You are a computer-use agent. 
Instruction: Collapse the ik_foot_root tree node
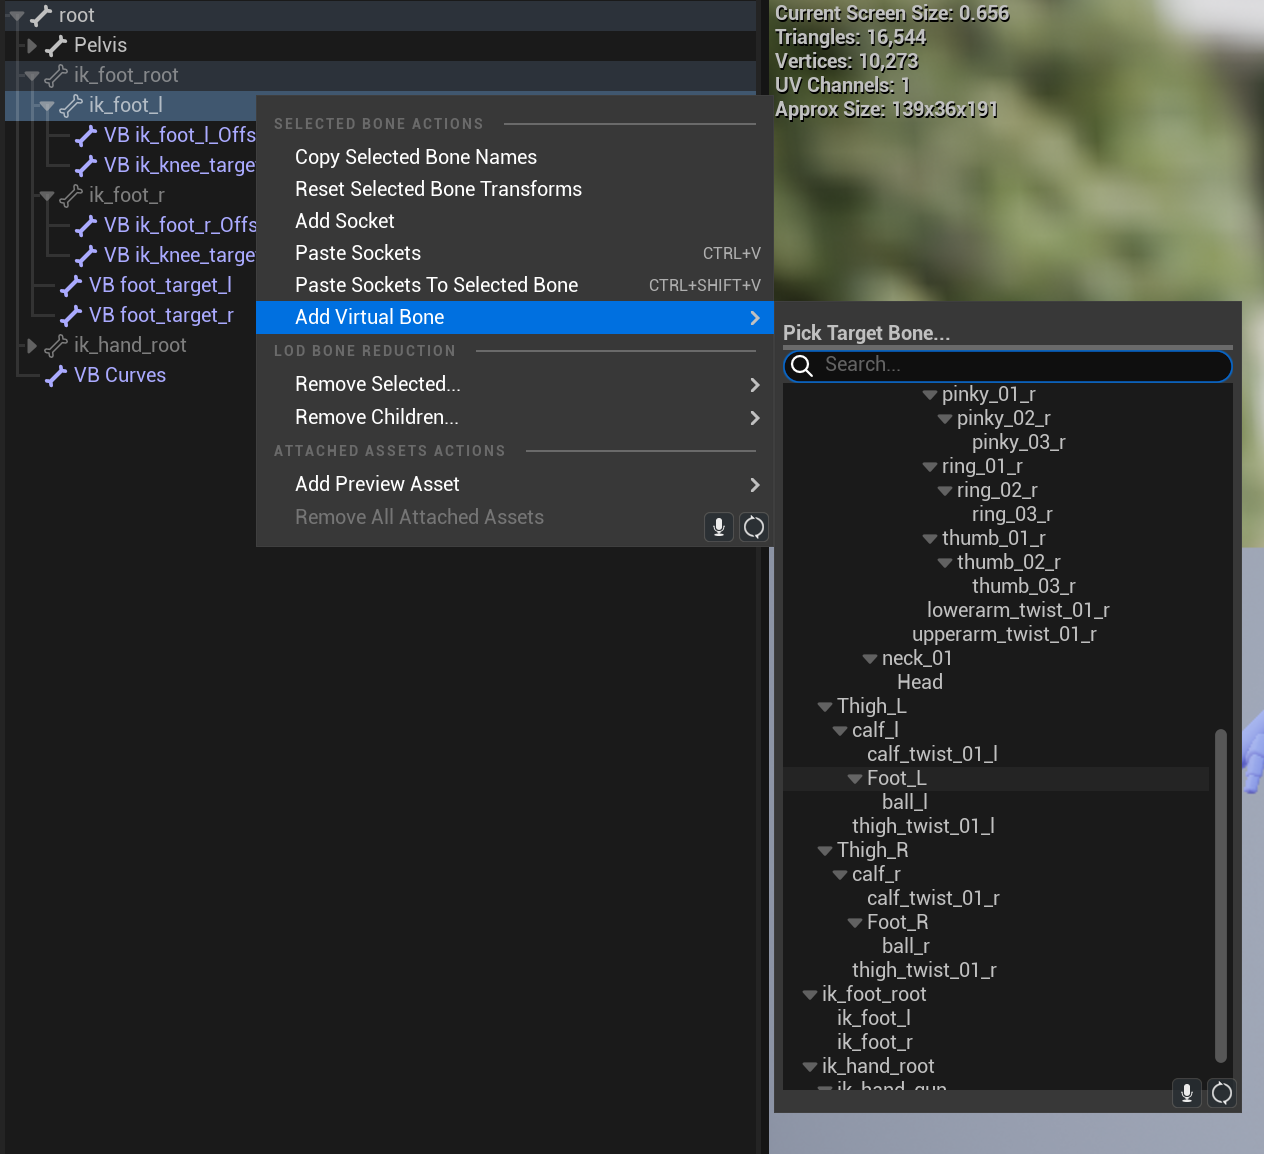[x=32, y=75]
